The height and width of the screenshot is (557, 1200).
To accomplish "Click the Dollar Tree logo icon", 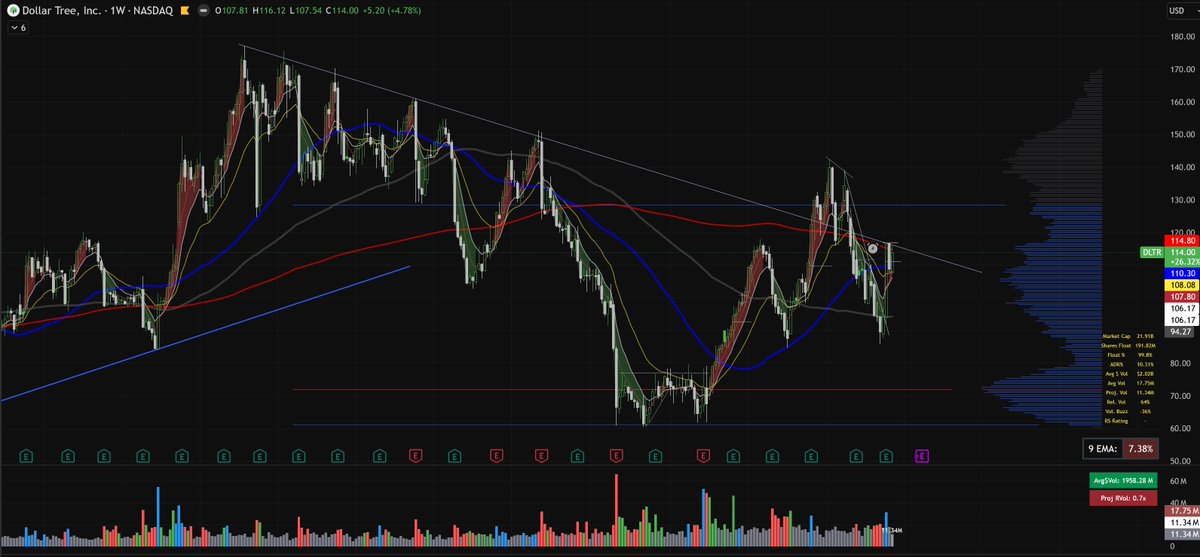I will pyautogui.click(x=13, y=11).
